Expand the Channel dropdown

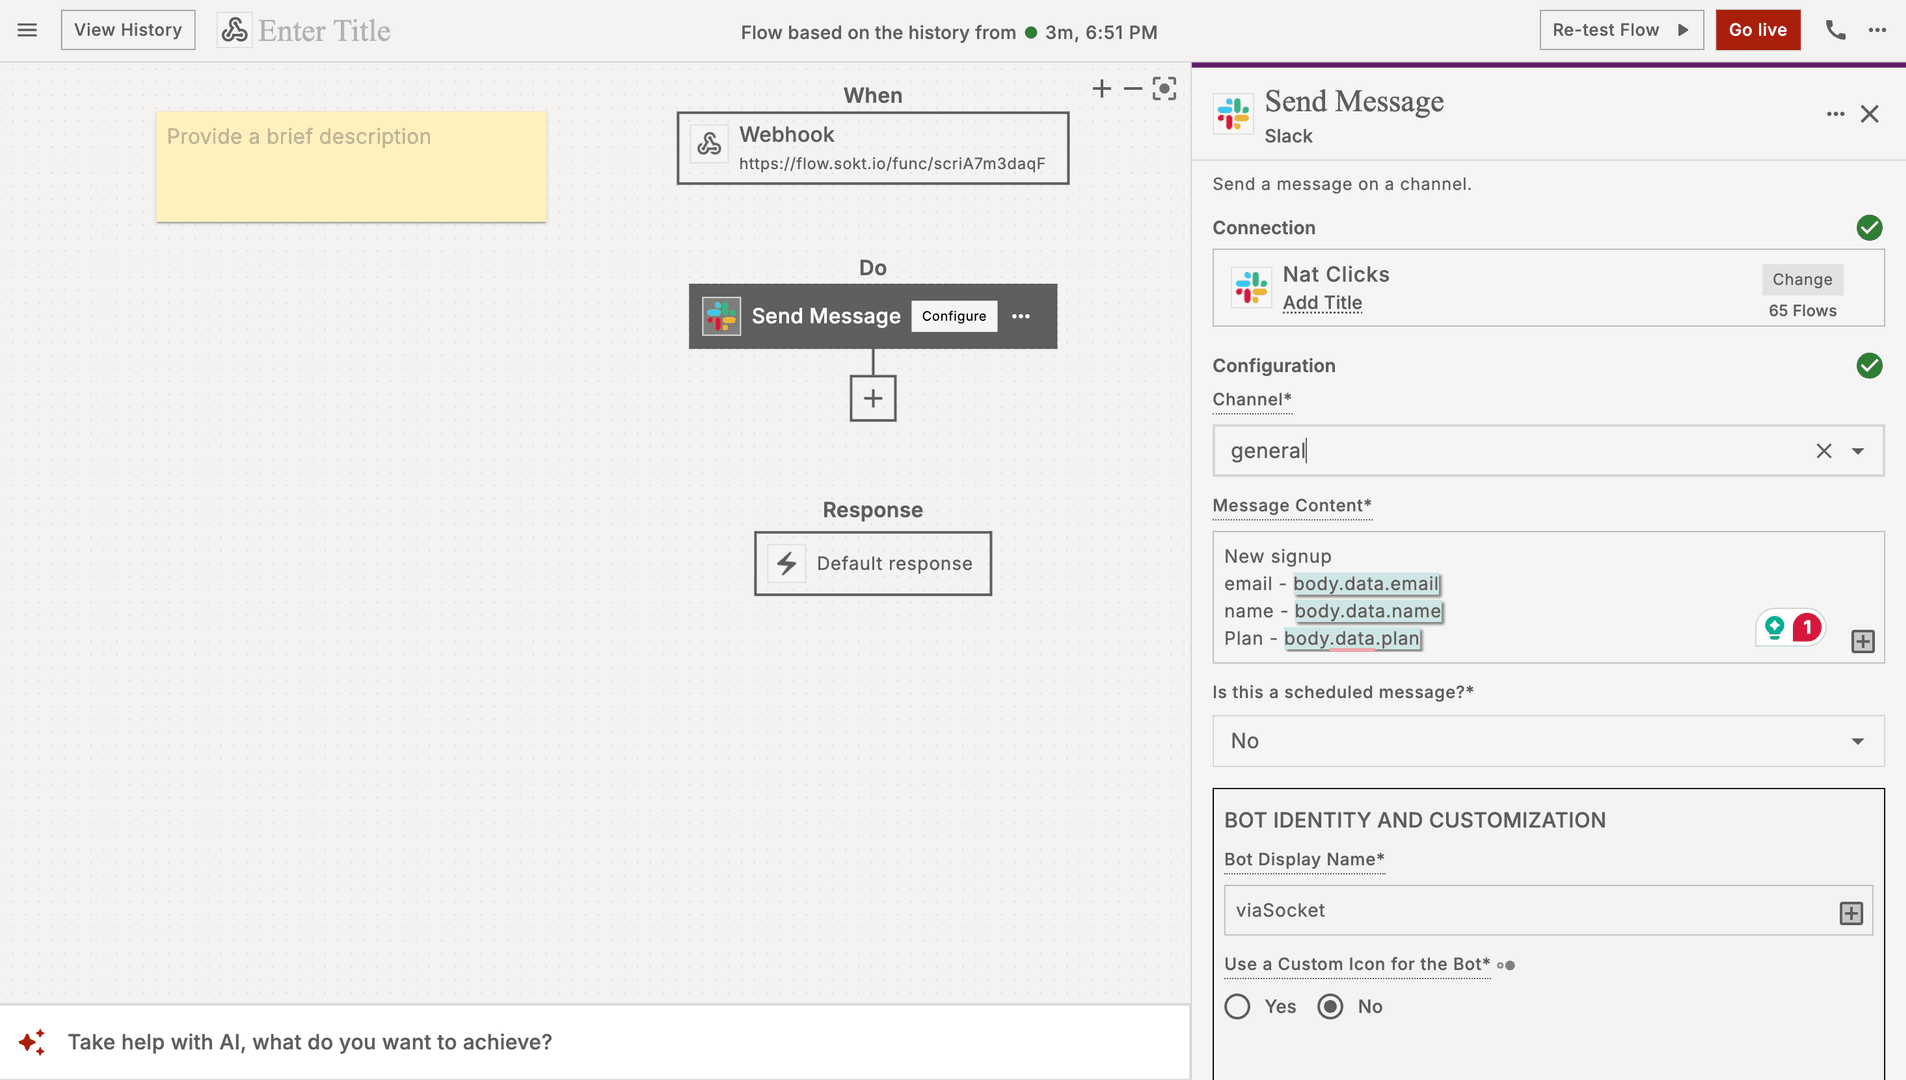[1858, 451]
